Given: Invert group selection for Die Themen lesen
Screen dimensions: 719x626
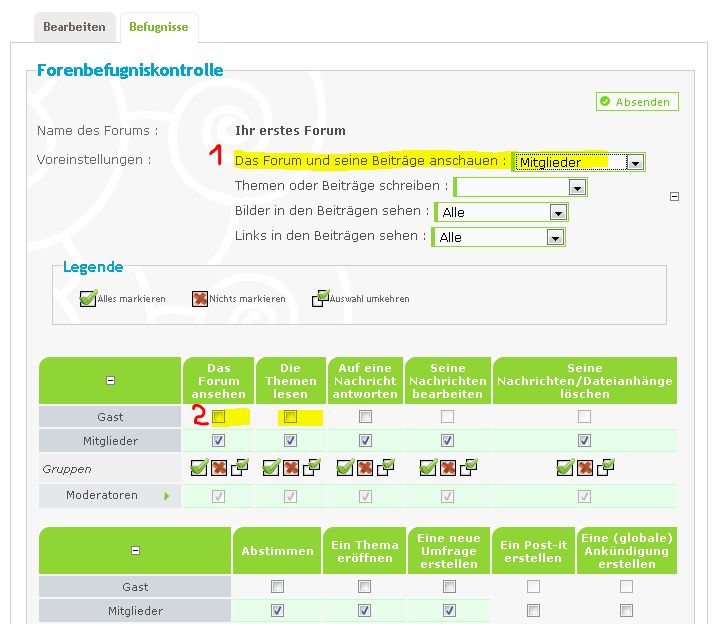Looking at the screenshot, I should click(x=312, y=468).
